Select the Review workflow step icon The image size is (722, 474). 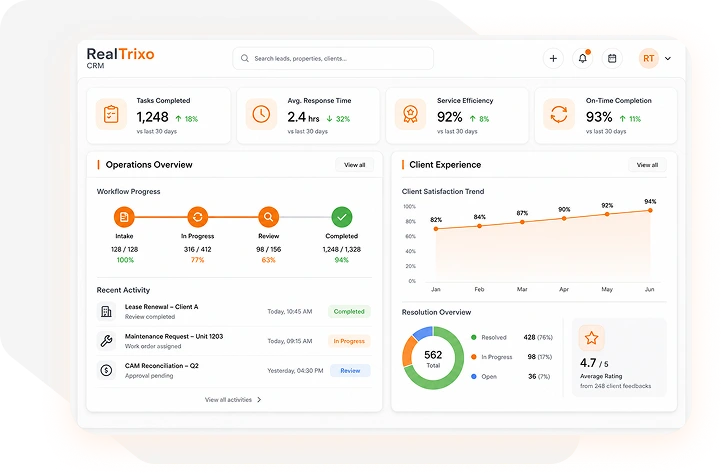pos(268,217)
